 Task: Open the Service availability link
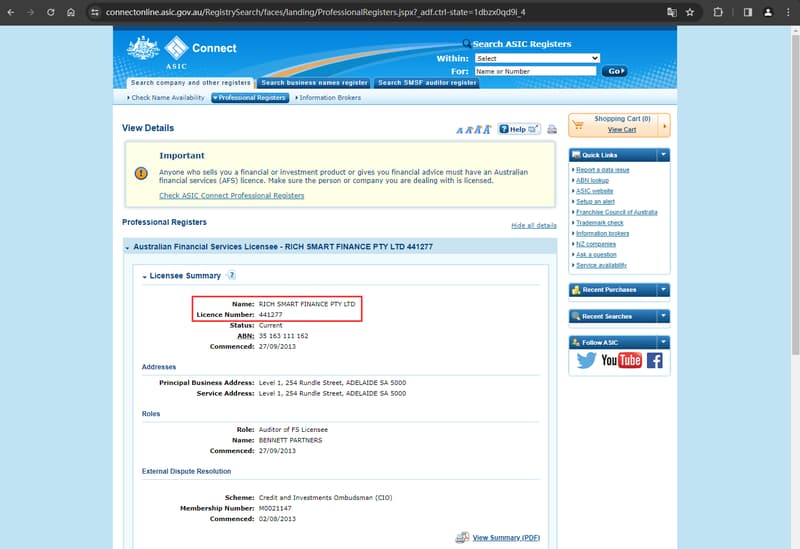click(602, 265)
